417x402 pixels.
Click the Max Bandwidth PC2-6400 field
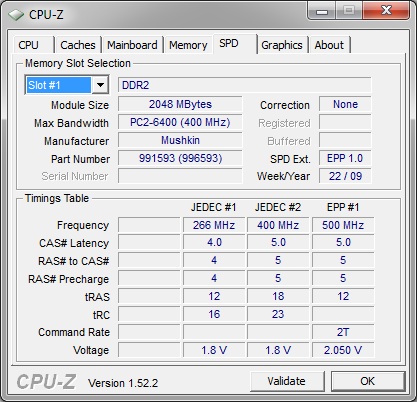[180, 122]
